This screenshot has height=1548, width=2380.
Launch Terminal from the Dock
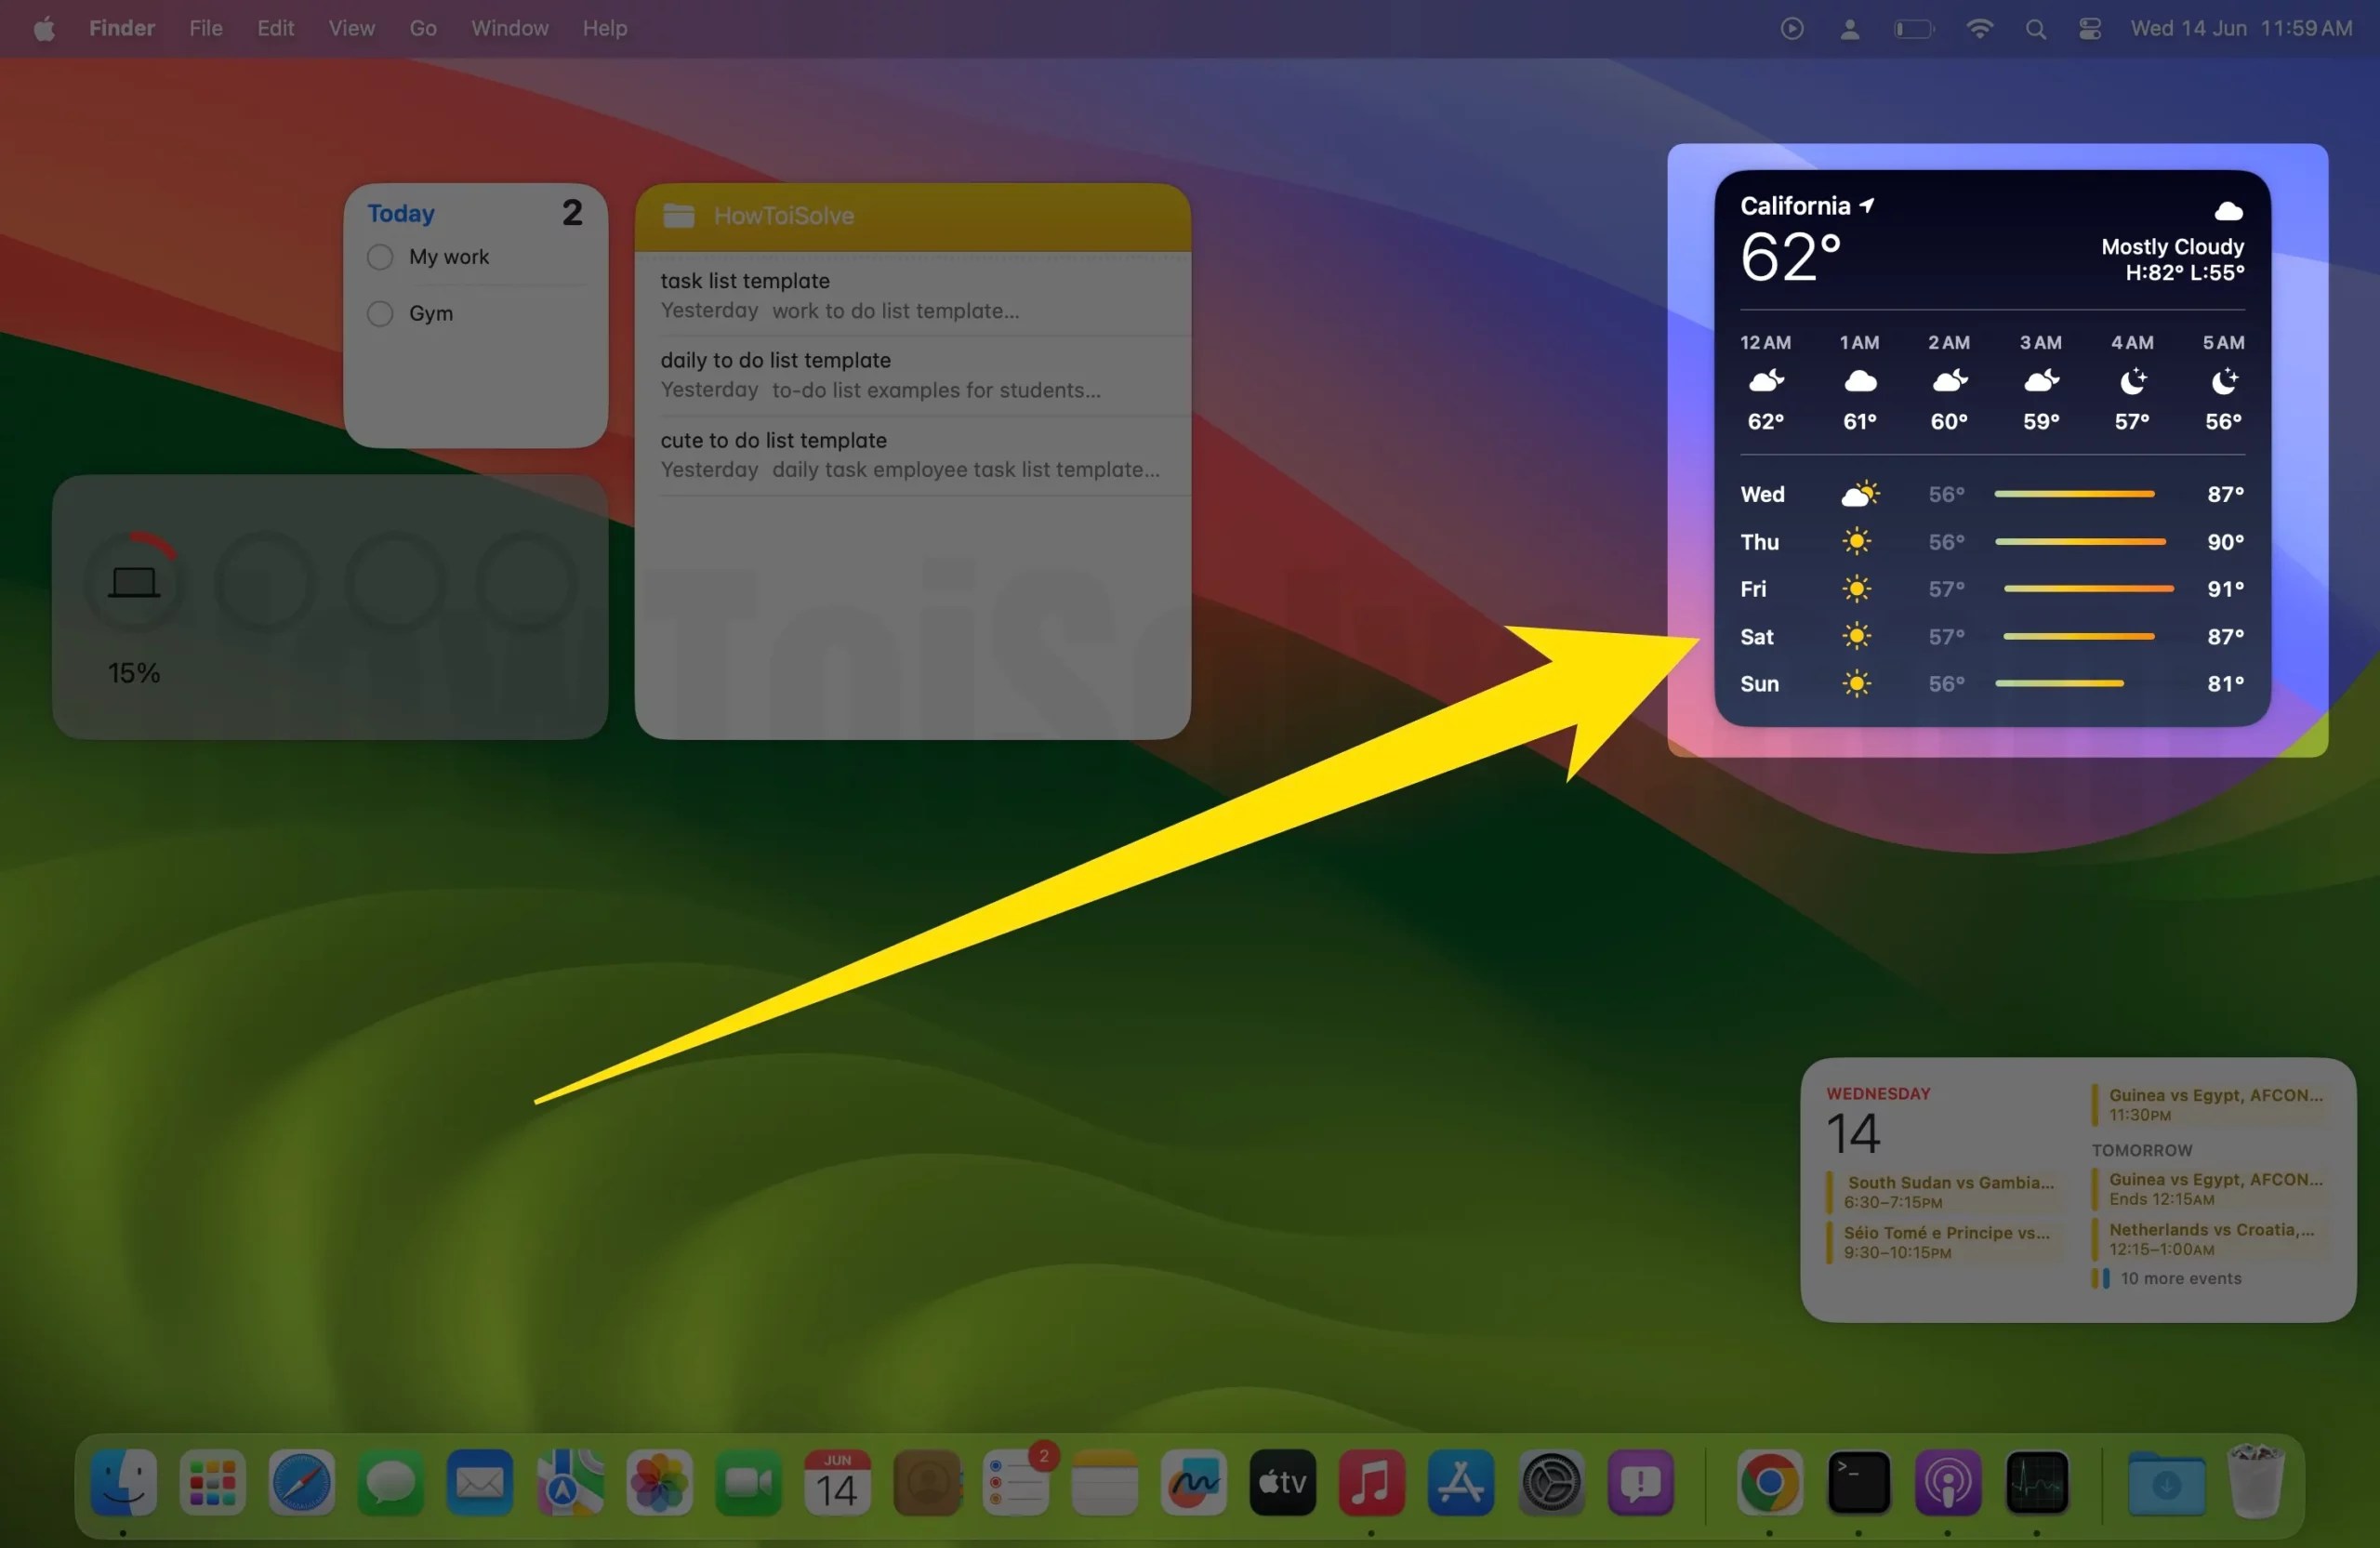coord(1858,1483)
